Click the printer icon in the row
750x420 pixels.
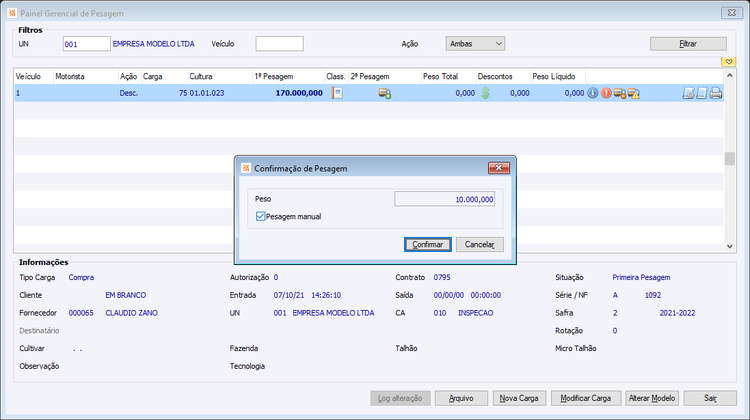click(716, 93)
